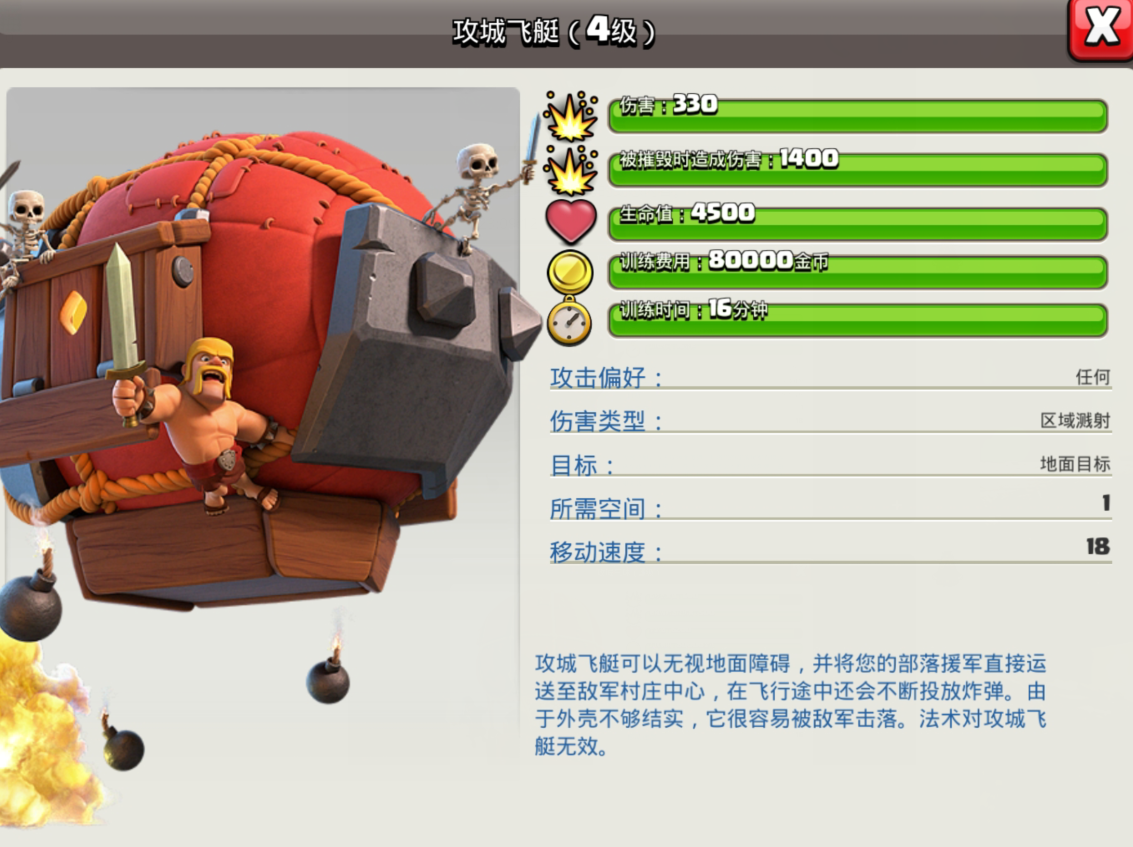Select the 生命值: 4500 health bar
The width and height of the screenshot is (1133, 847).
tap(858, 223)
